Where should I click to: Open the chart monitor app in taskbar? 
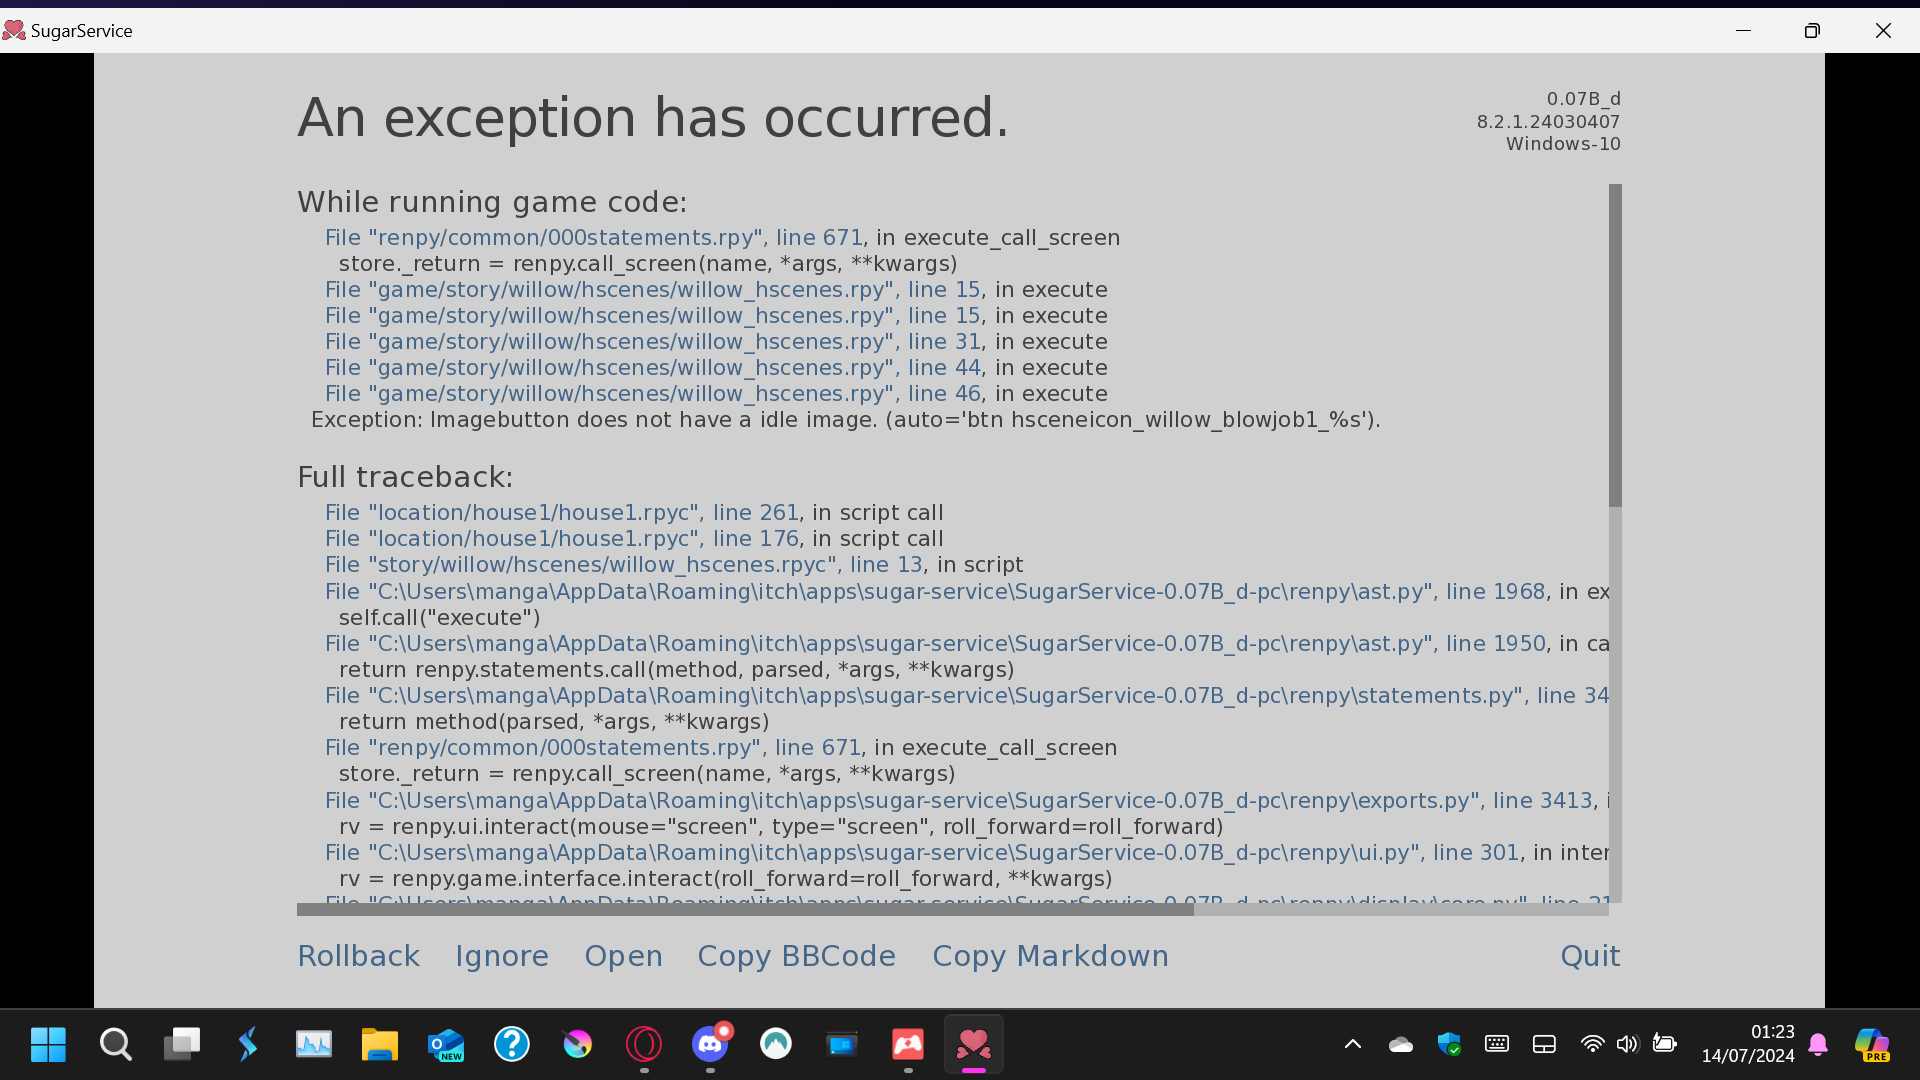314,1045
